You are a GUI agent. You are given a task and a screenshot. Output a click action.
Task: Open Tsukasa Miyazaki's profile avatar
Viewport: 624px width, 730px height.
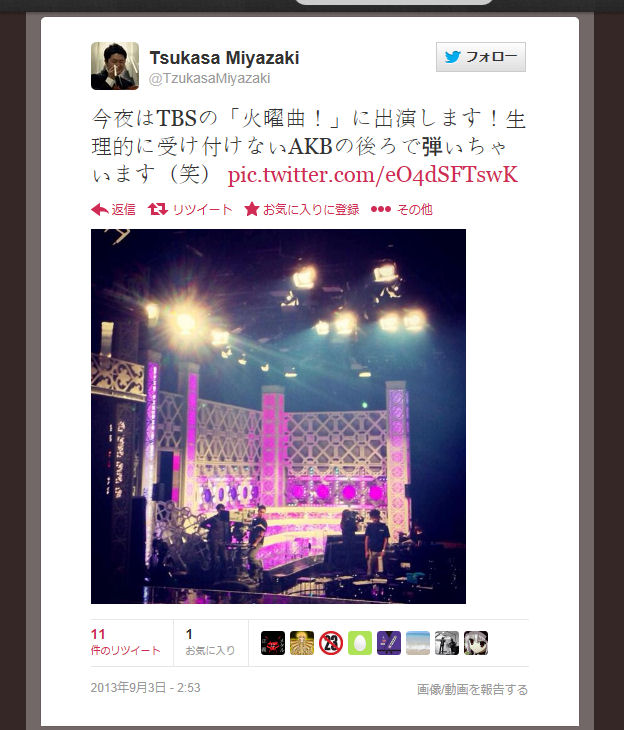pos(115,66)
